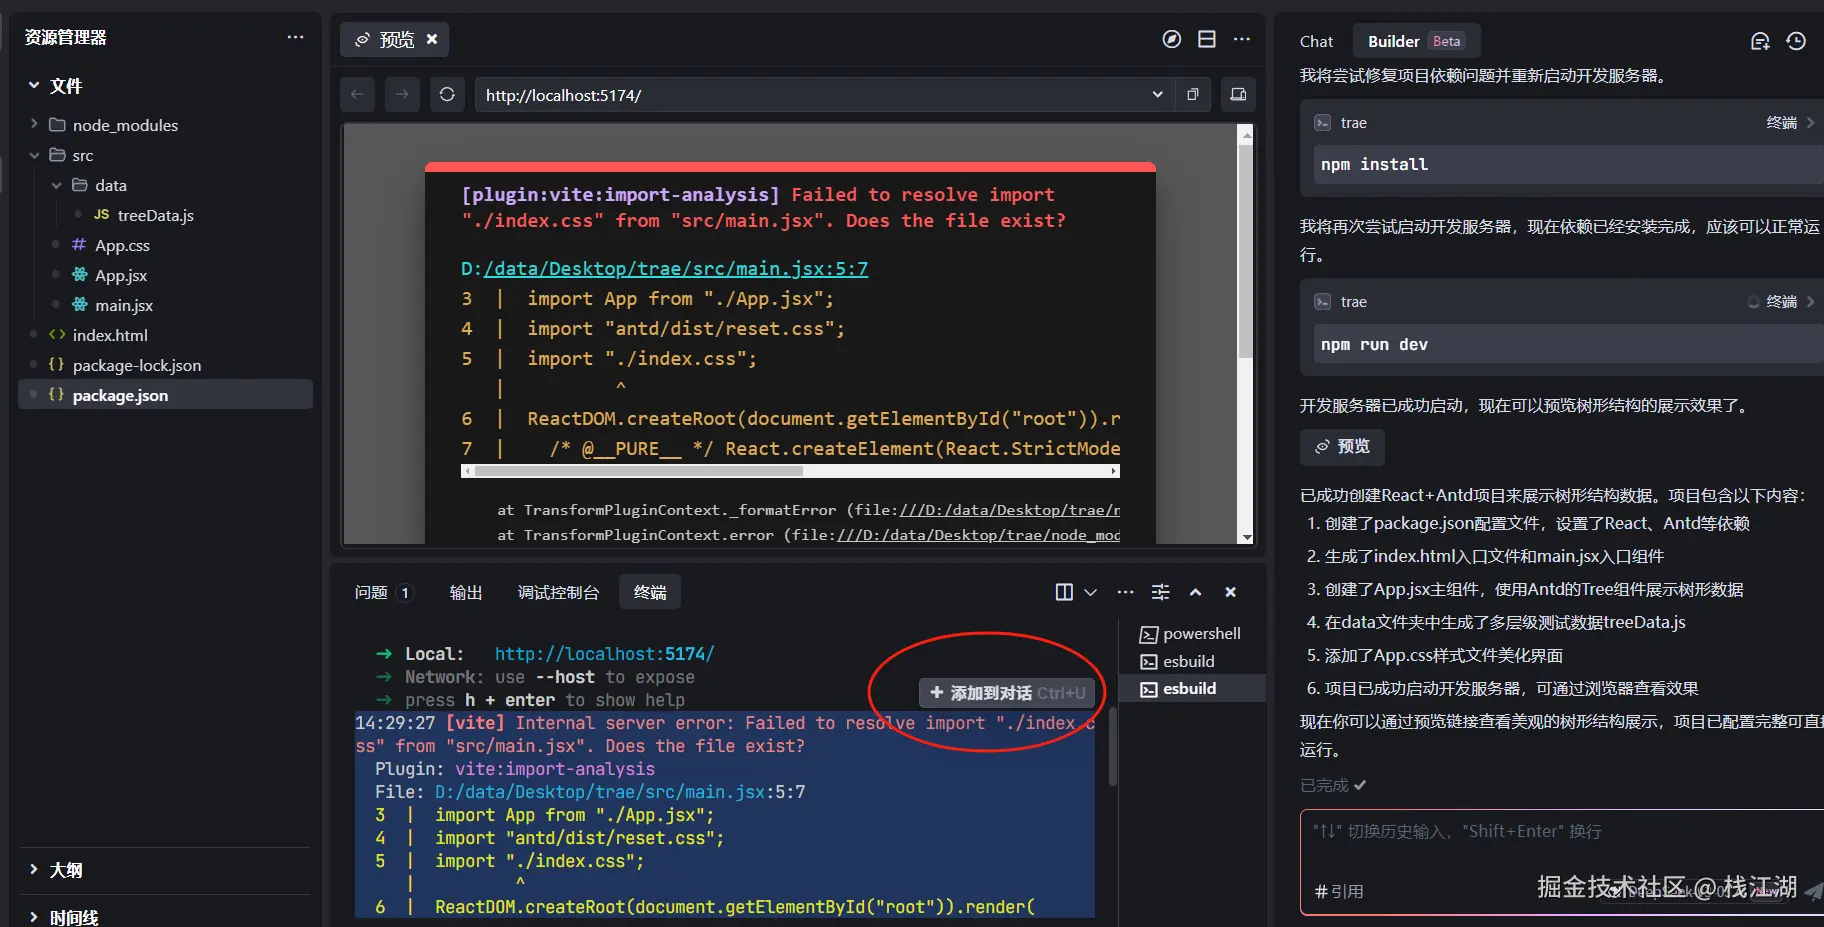Screen dimensions: 1824x927
Task: Click the error code scroll-left arrow
Action: coord(466,470)
